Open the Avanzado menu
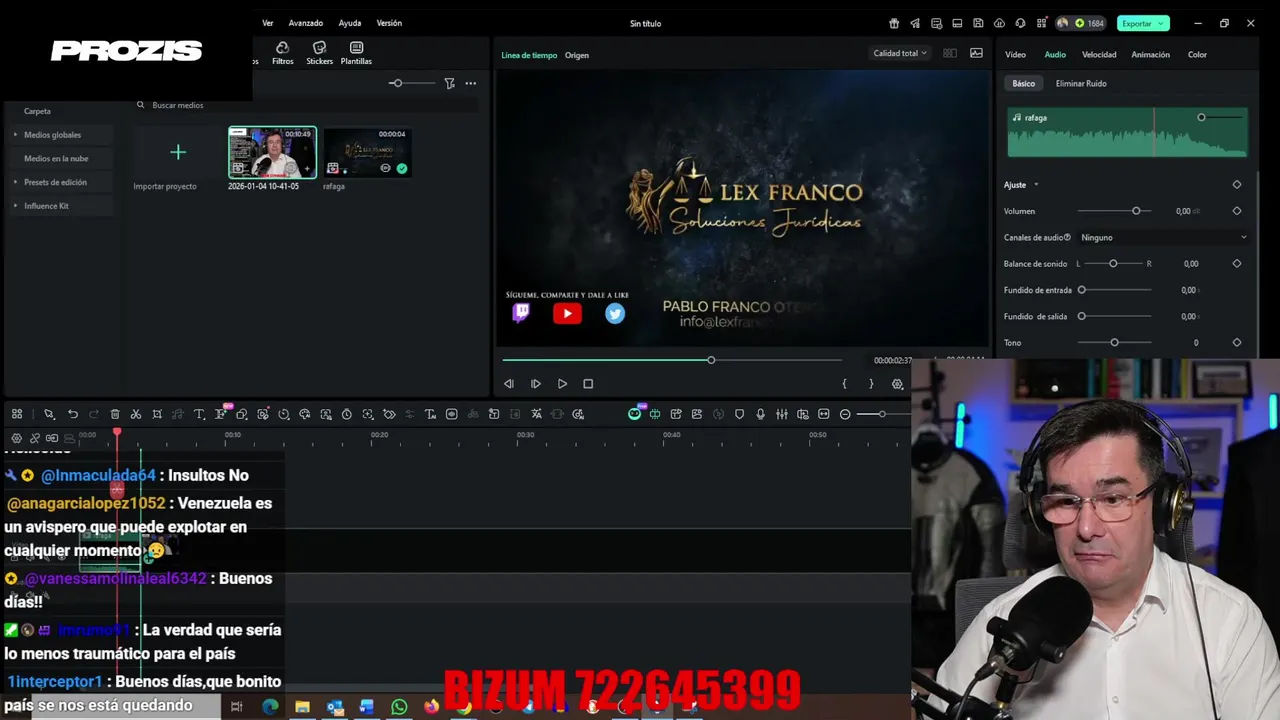 tap(306, 23)
